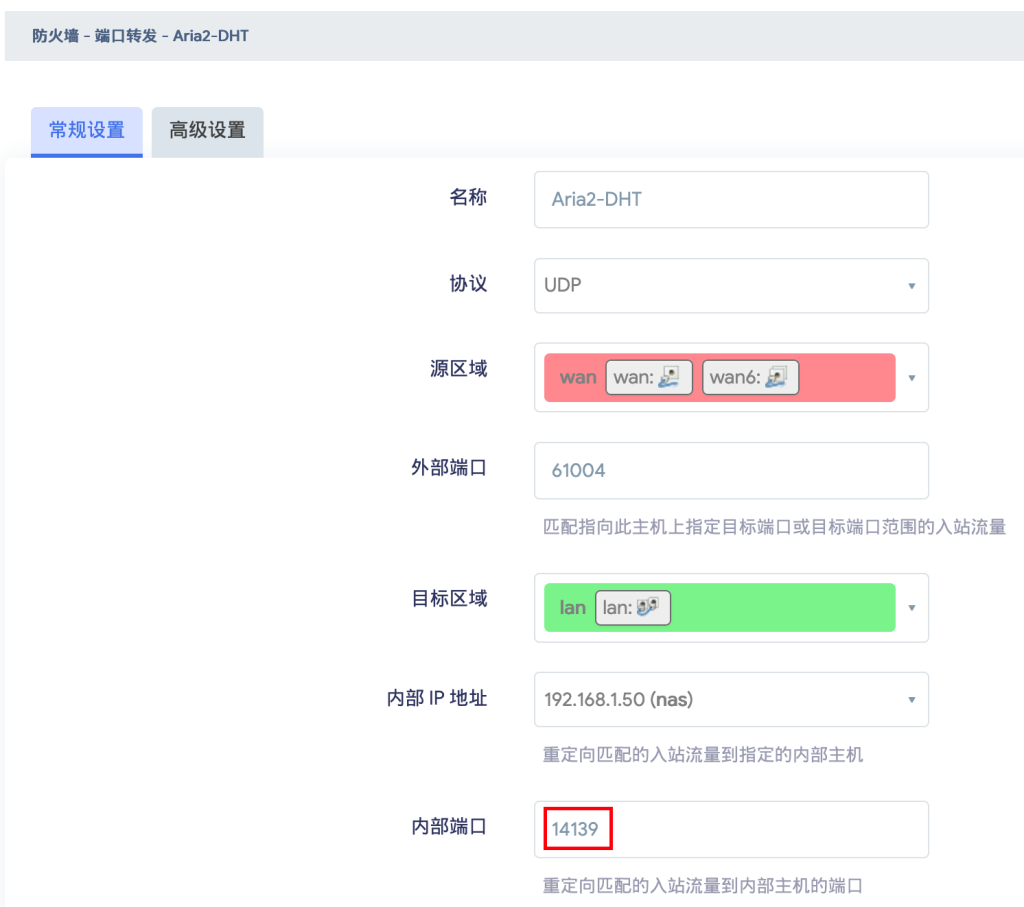Click the 内部端口 field label

449,827
